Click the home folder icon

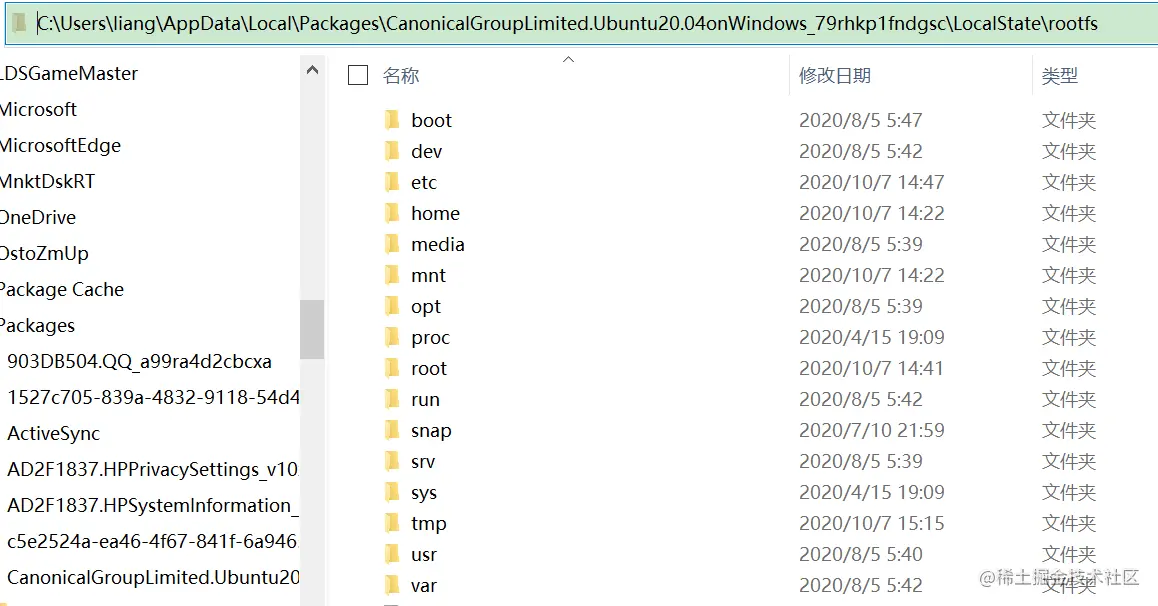392,213
